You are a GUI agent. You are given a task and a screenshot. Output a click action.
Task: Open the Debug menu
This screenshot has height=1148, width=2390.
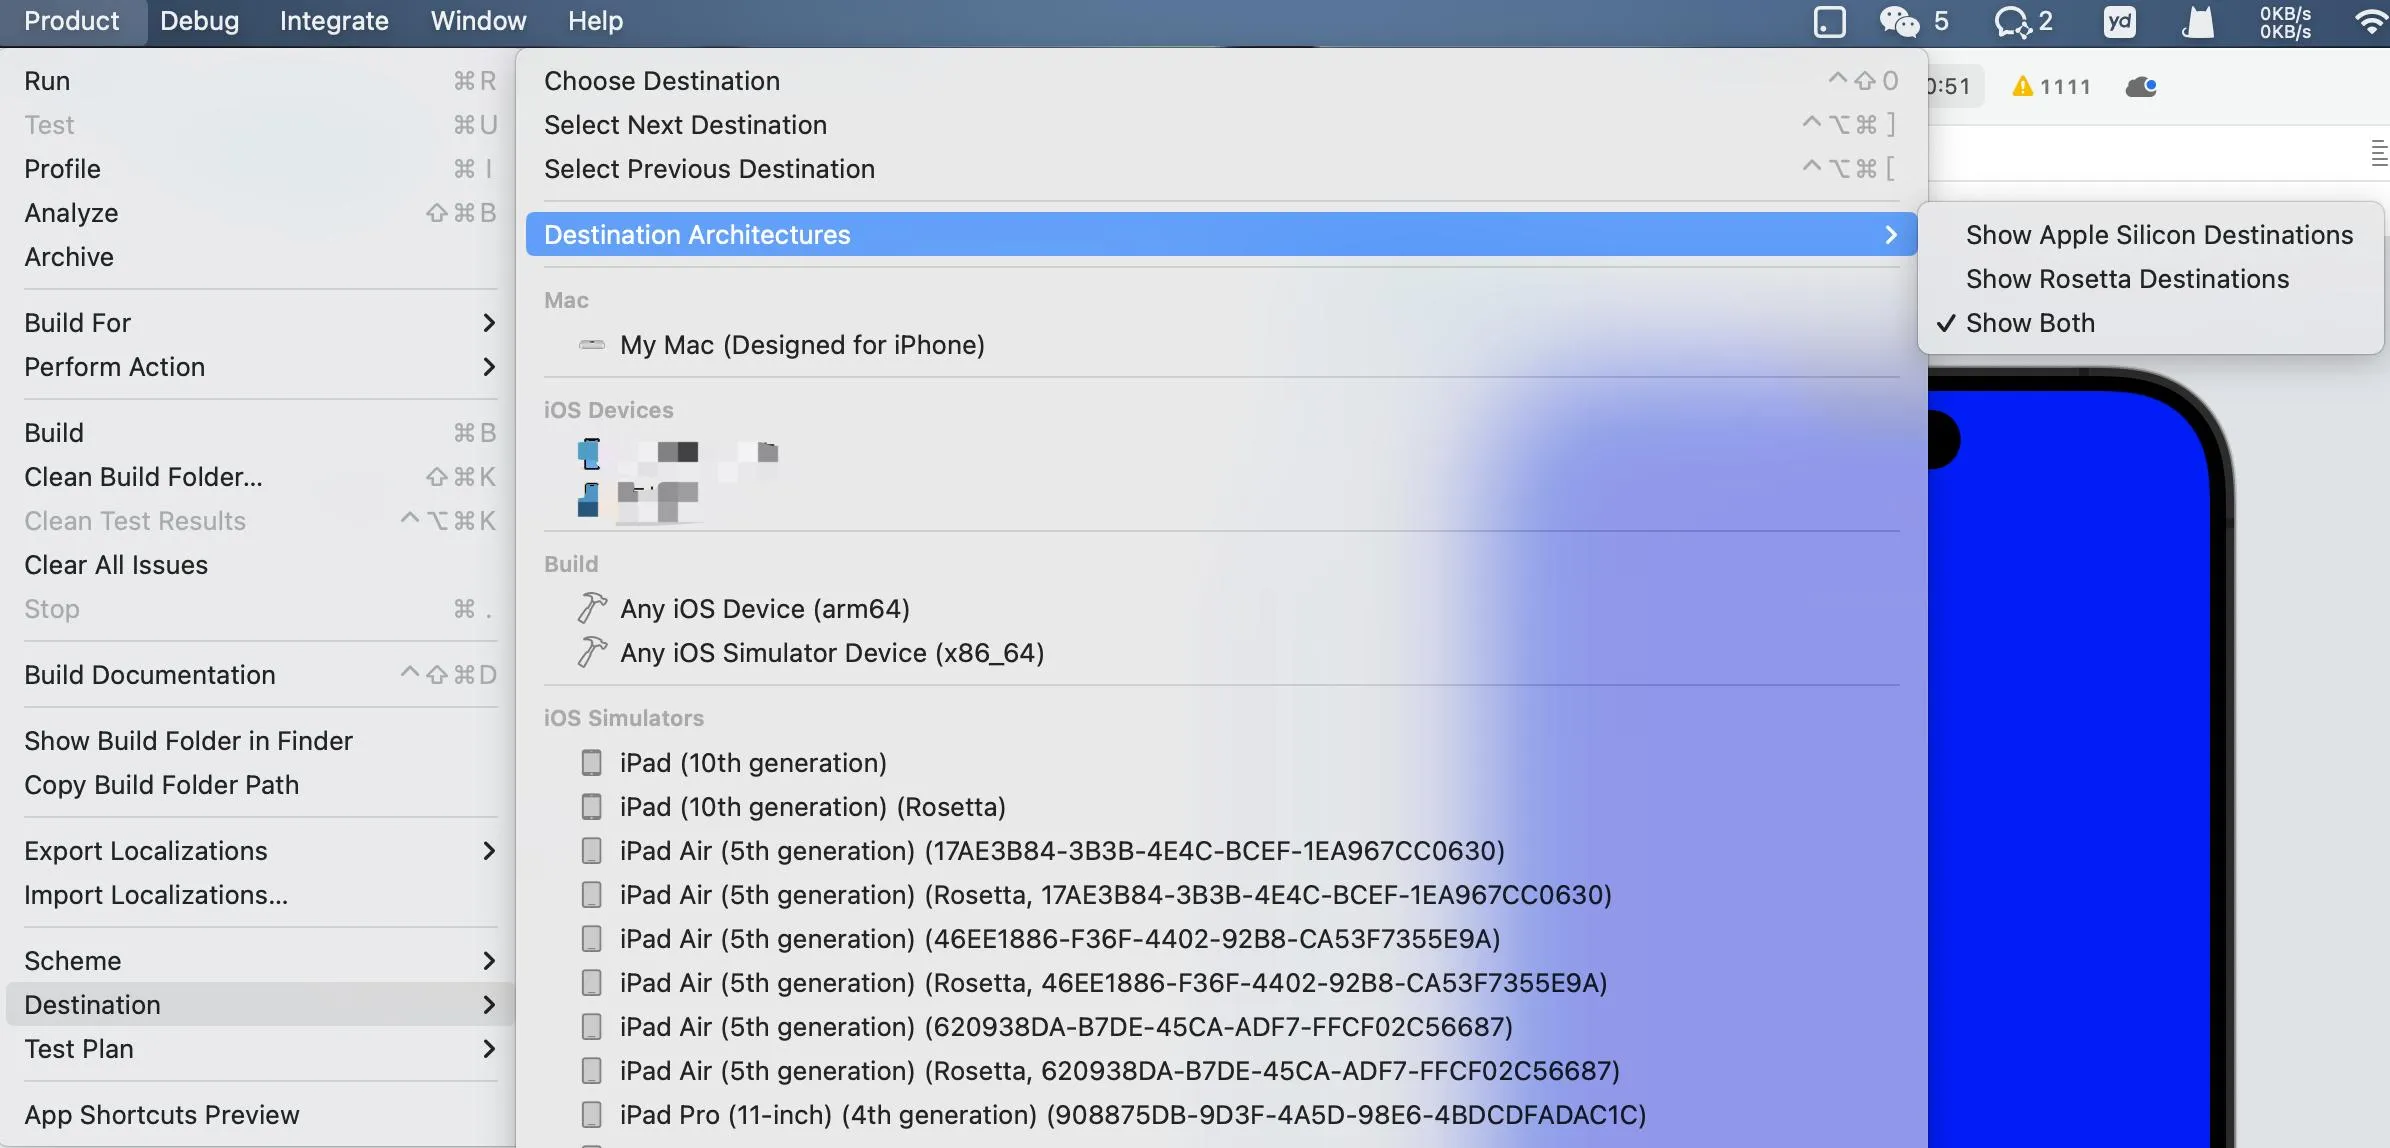(199, 21)
